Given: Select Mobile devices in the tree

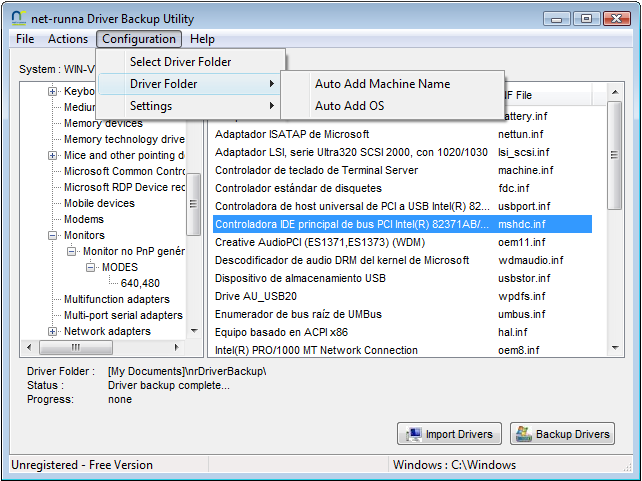Looking at the screenshot, I should [99, 203].
